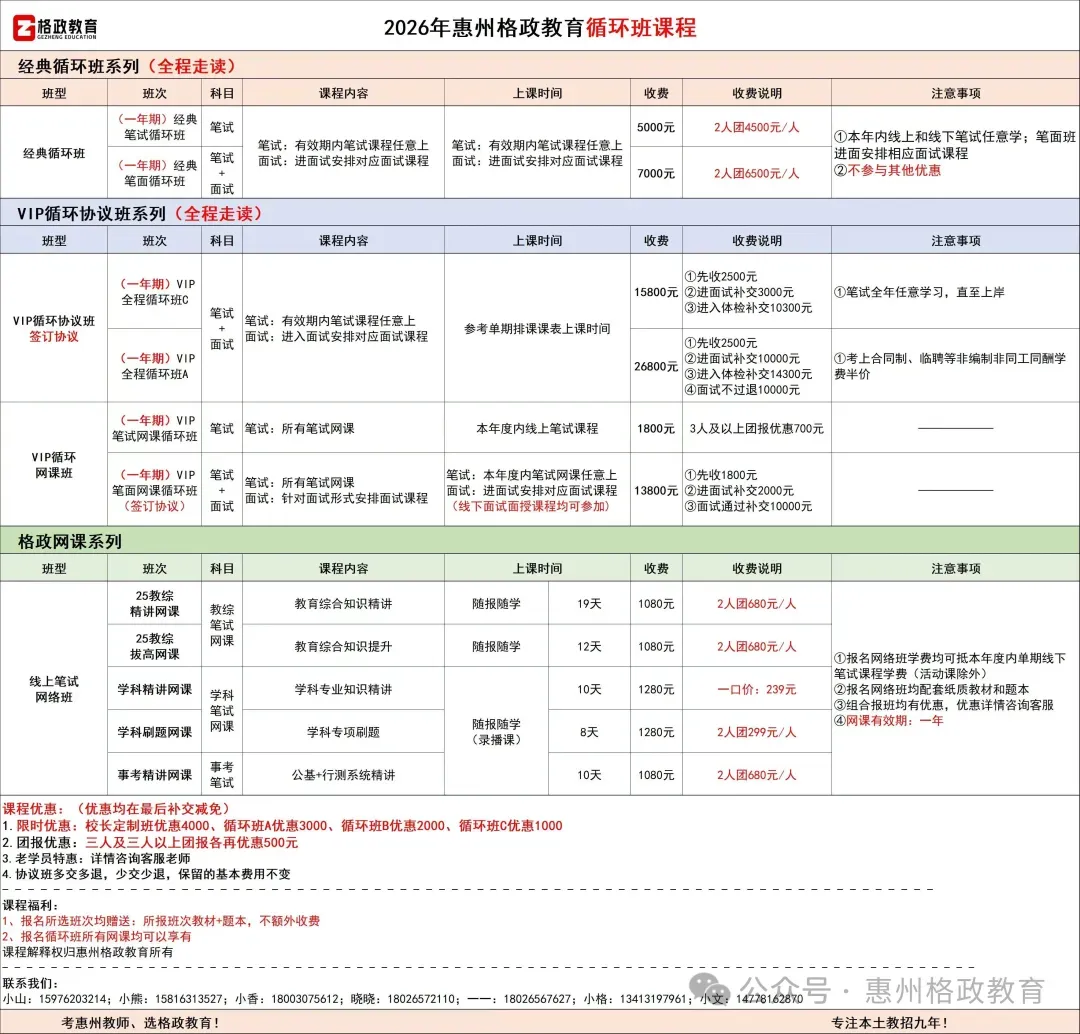Viewport: 1080px width, 1034px height.
Task: Click the 7000元 fee cell
Action: pos(656,174)
